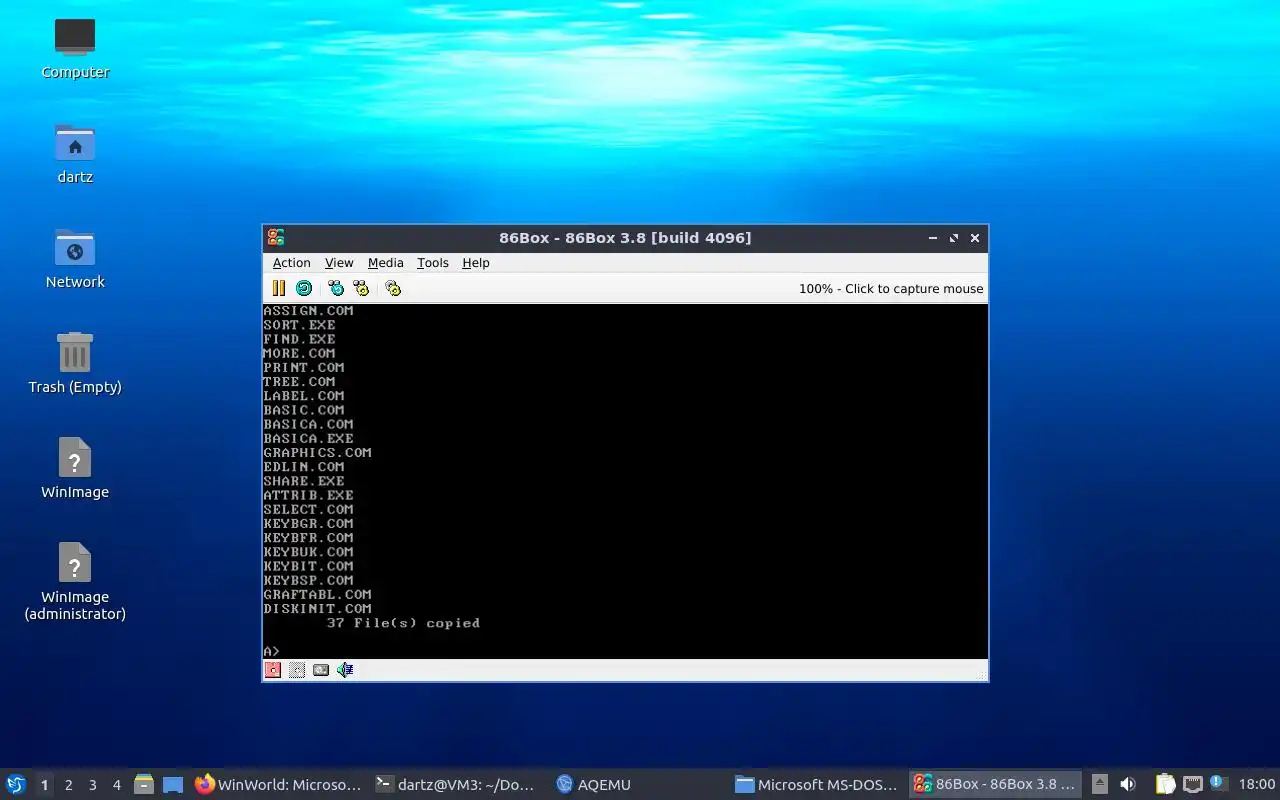Open the Help menu
1280x800 pixels.
476,263
